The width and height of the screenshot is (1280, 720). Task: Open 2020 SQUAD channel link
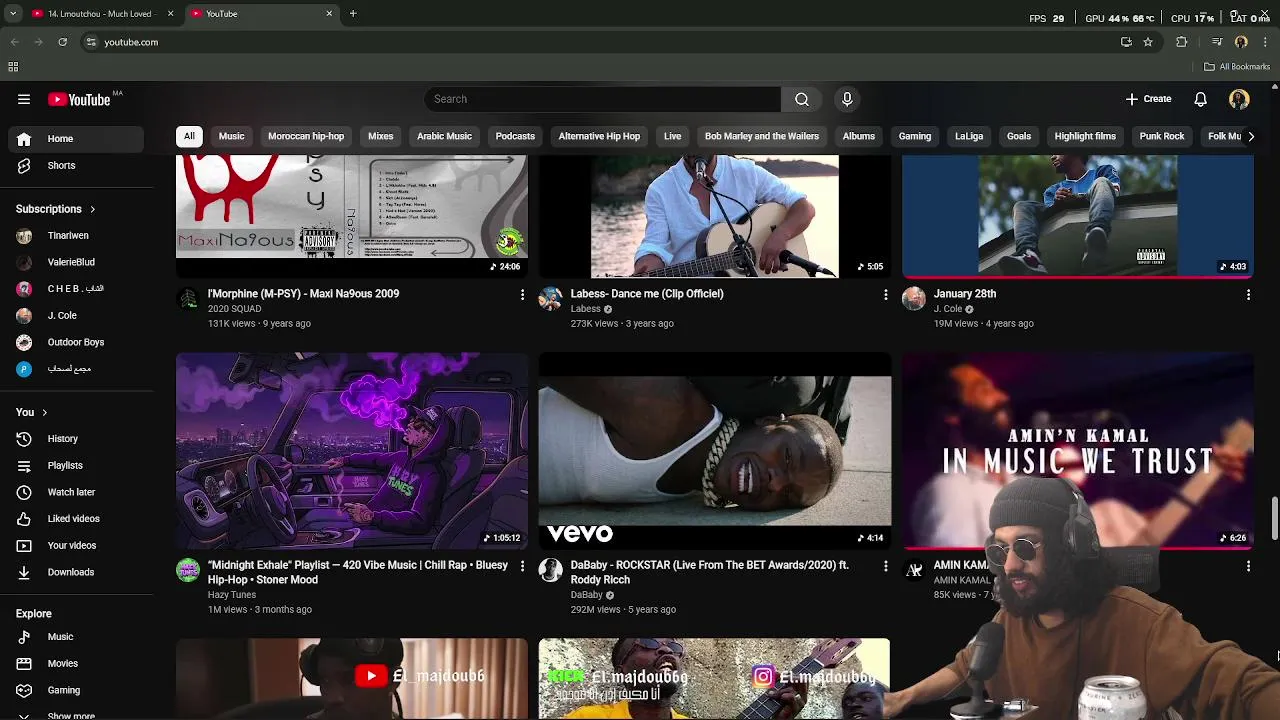click(x=234, y=309)
